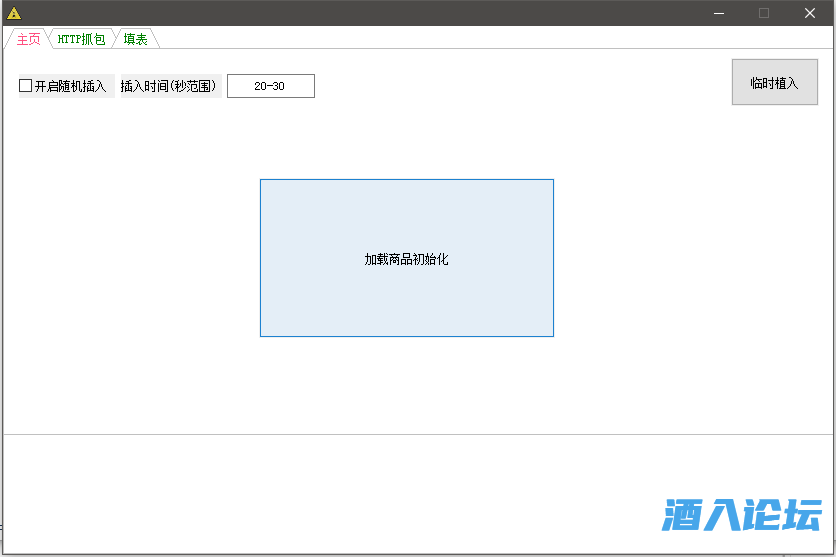Click the blue 论坛 watermark logo
The image size is (836, 557).
click(x=741, y=515)
